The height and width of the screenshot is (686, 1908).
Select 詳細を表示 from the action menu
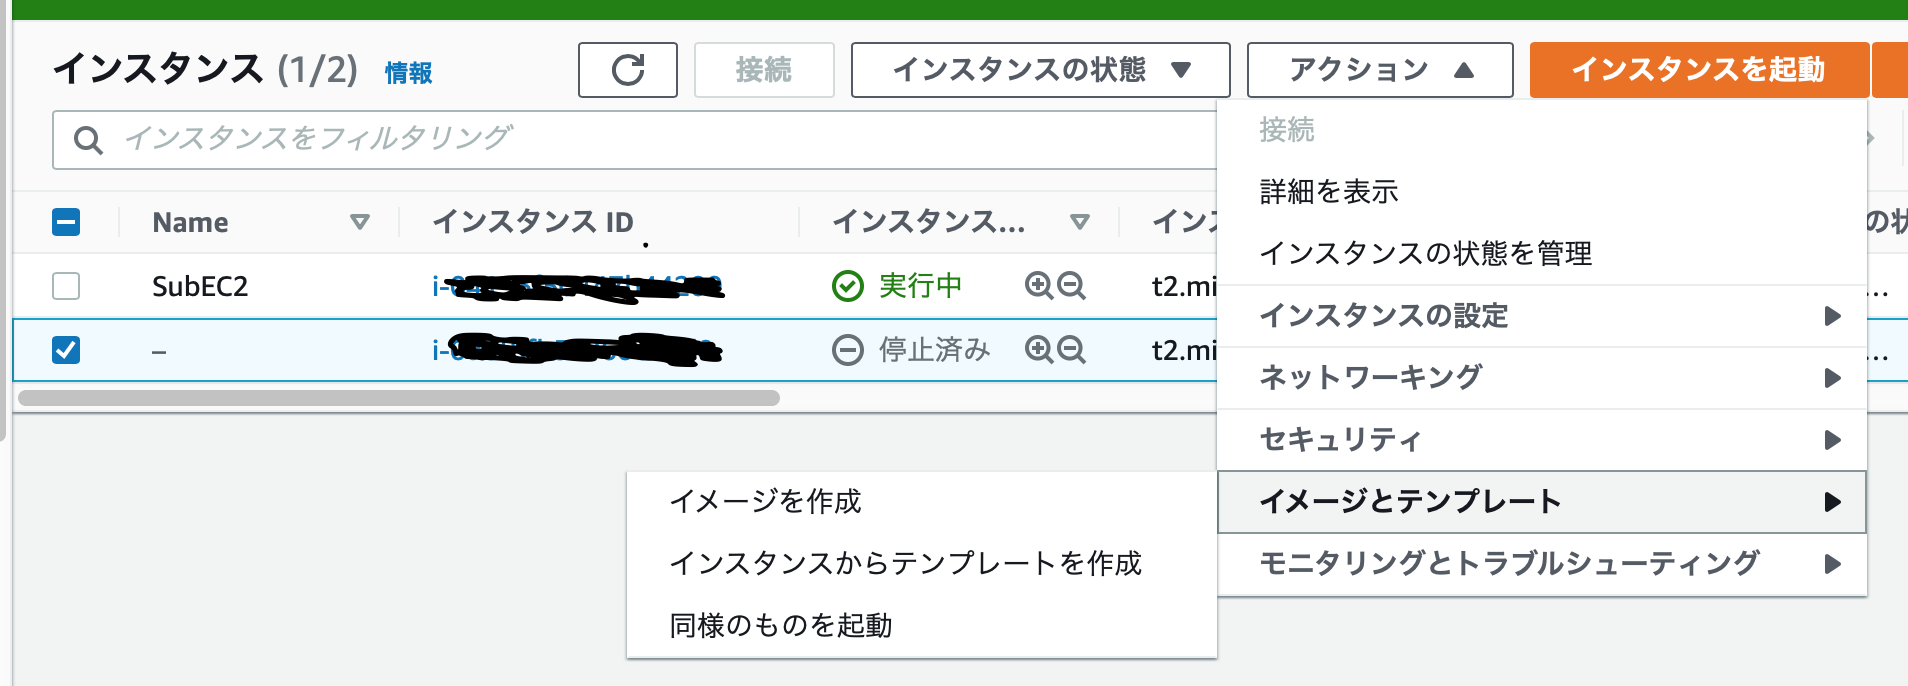(1542, 192)
